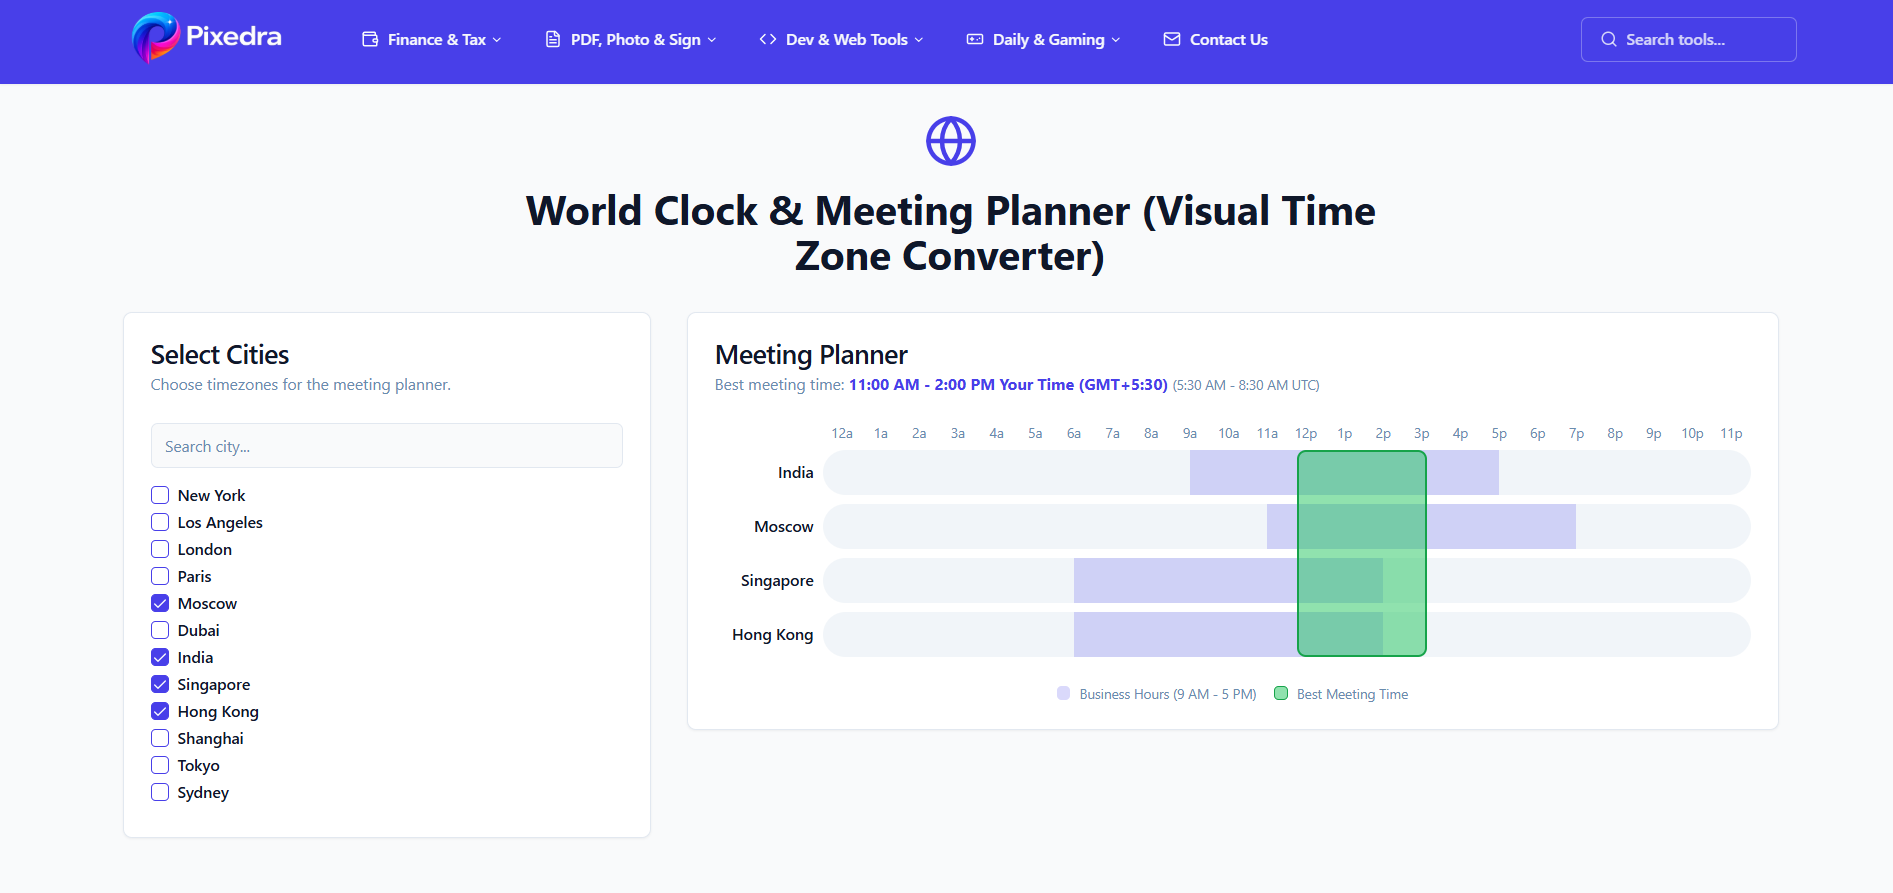This screenshot has width=1893, height=893.
Task: Open the Dev & Web Tools menu
Action: [842, 40]
